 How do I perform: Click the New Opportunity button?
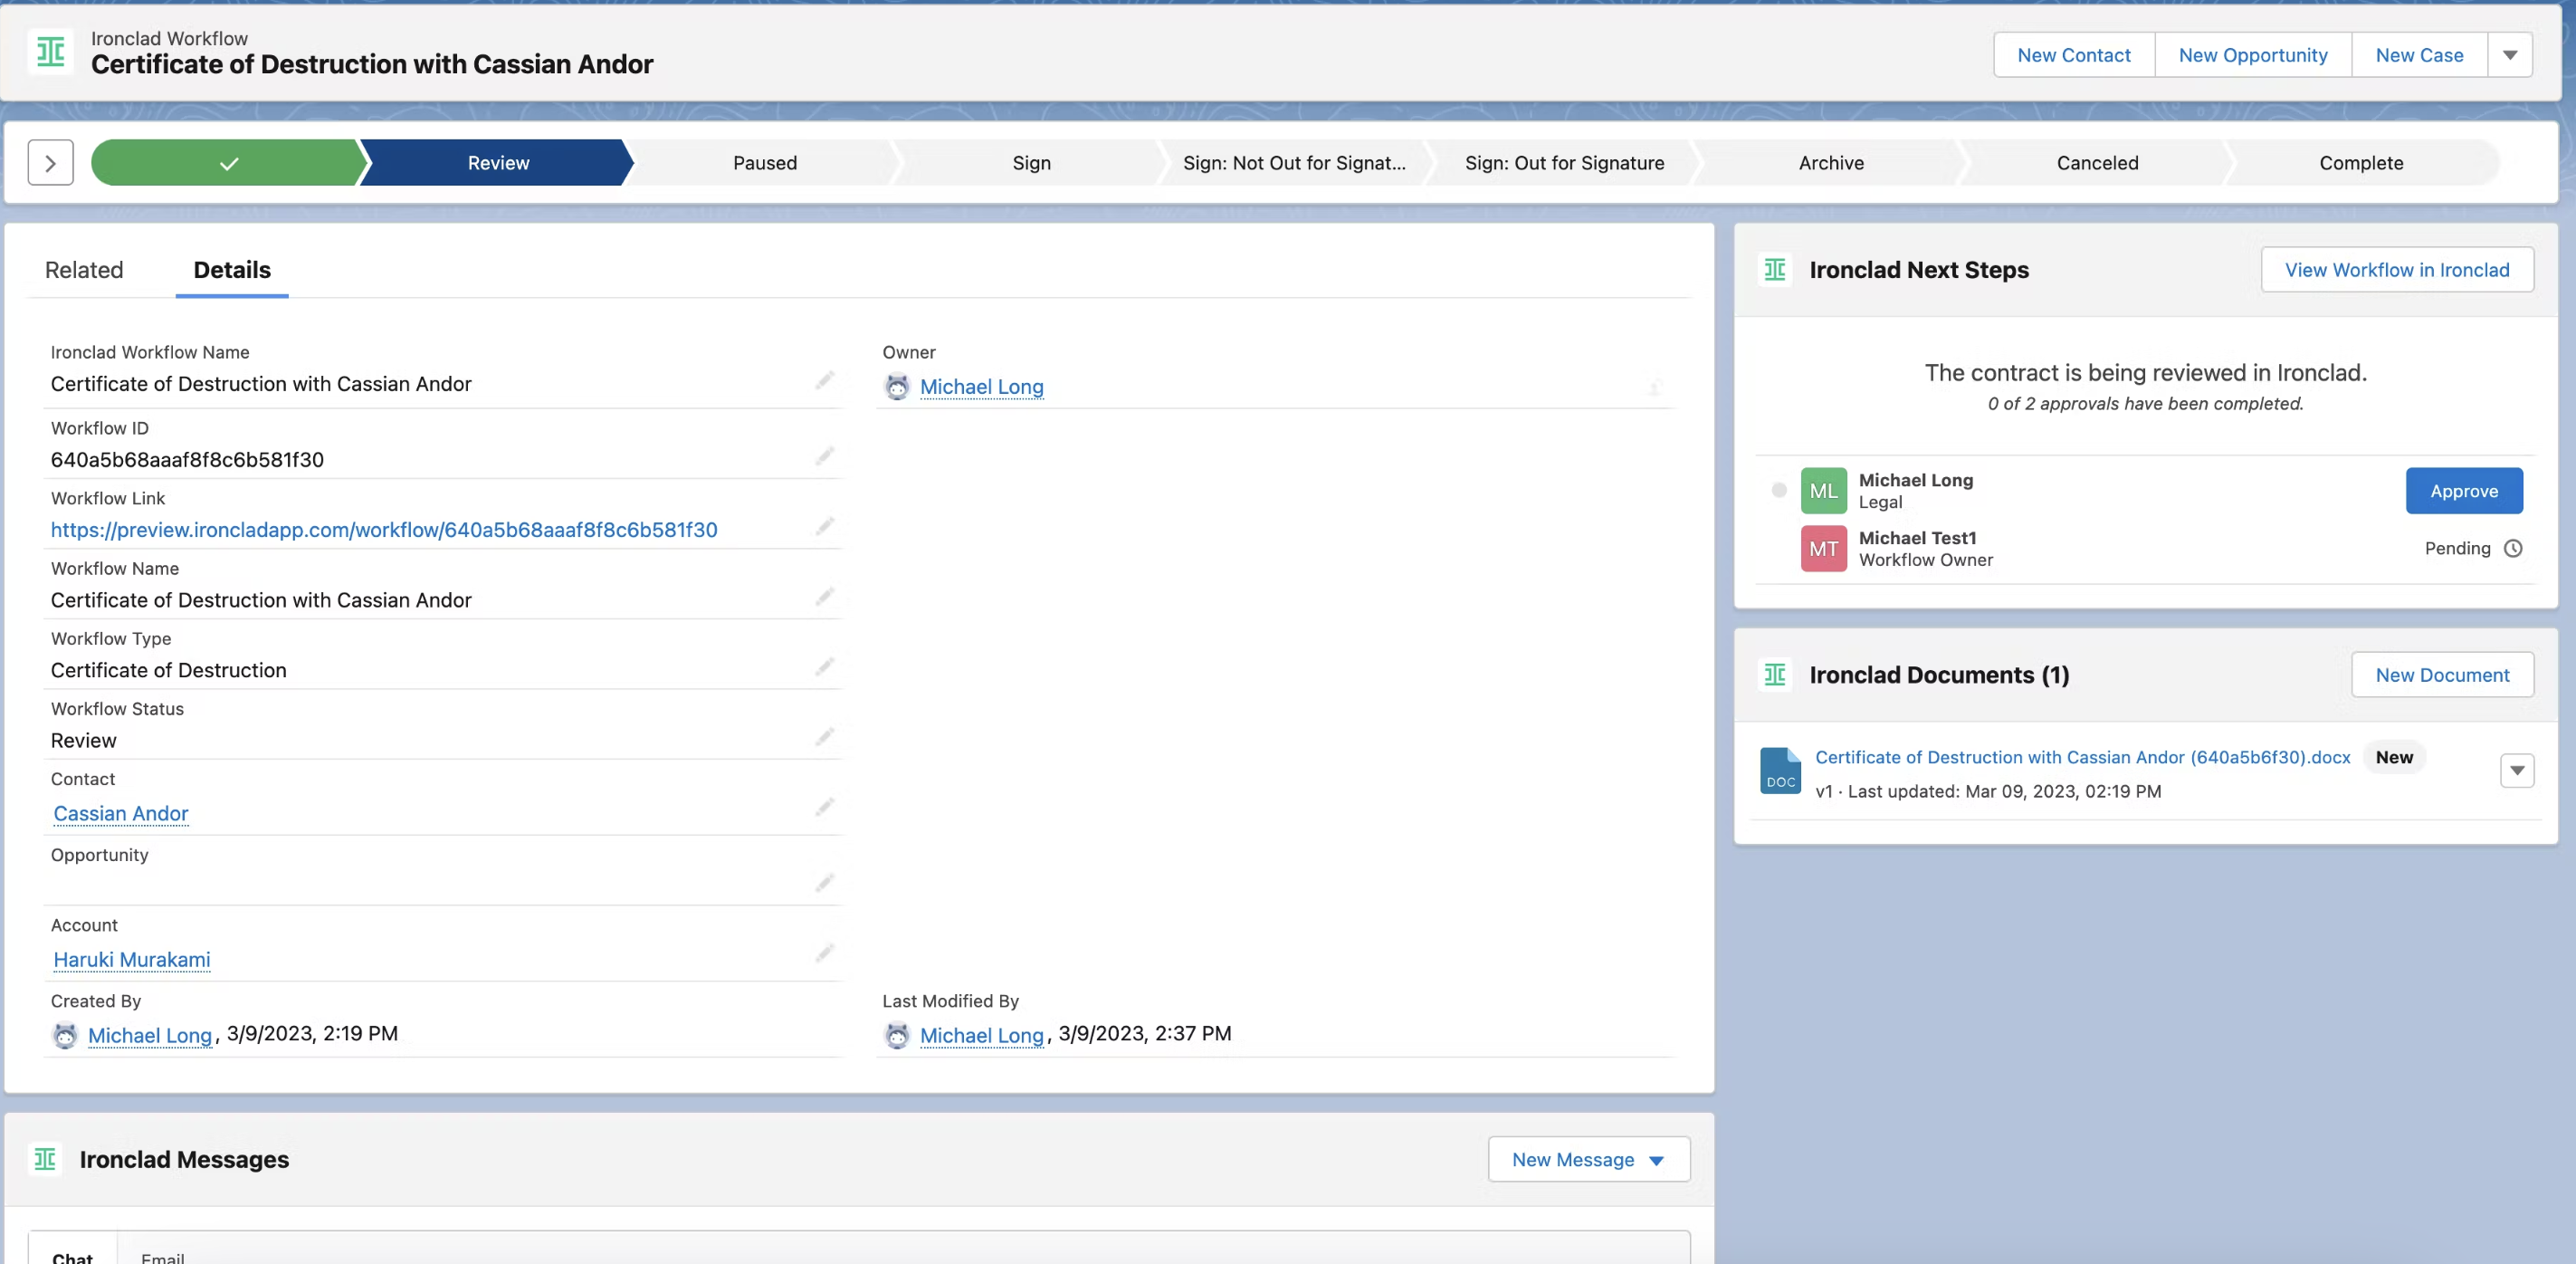pos(2253,55)
